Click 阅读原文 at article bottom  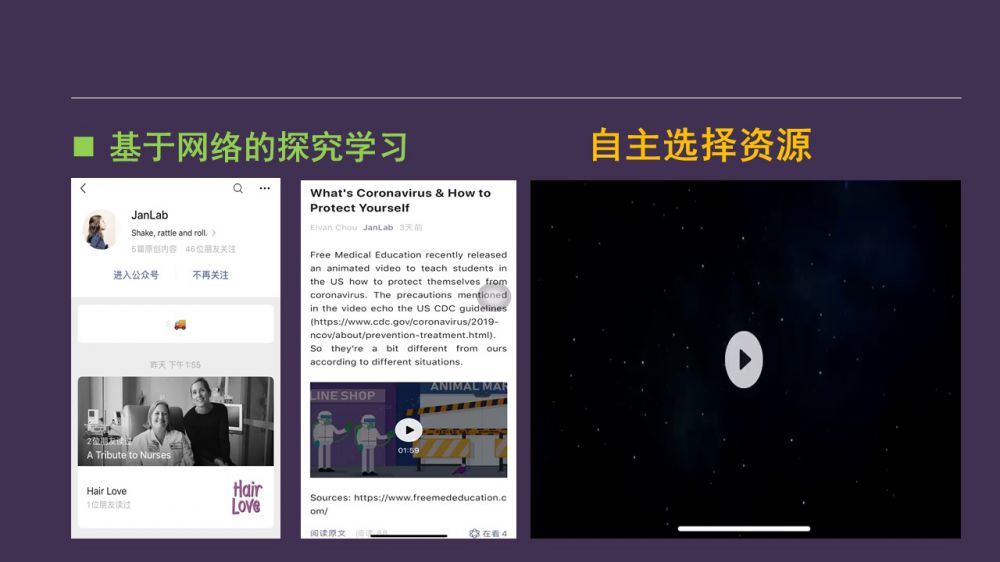tap(327, 534)
